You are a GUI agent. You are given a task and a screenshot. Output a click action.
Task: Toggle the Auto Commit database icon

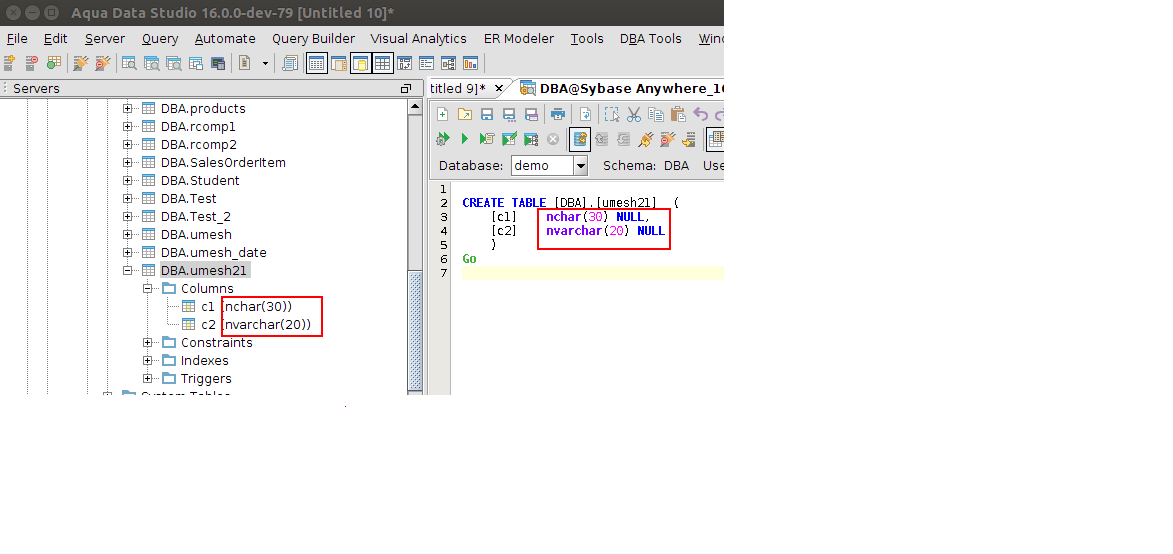pyautogui.click(x=580, y=139)
